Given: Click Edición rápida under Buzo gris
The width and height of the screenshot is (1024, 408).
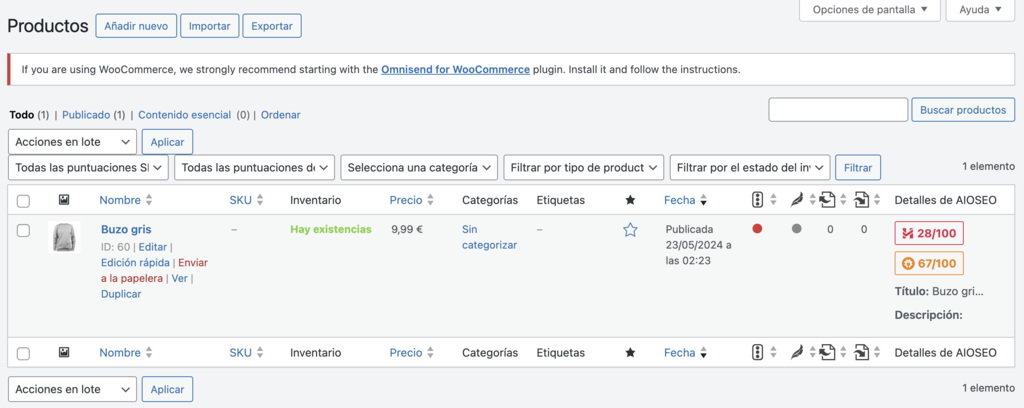Looking at the screenshot, I should pyautogui.click(x=135, y=262).
